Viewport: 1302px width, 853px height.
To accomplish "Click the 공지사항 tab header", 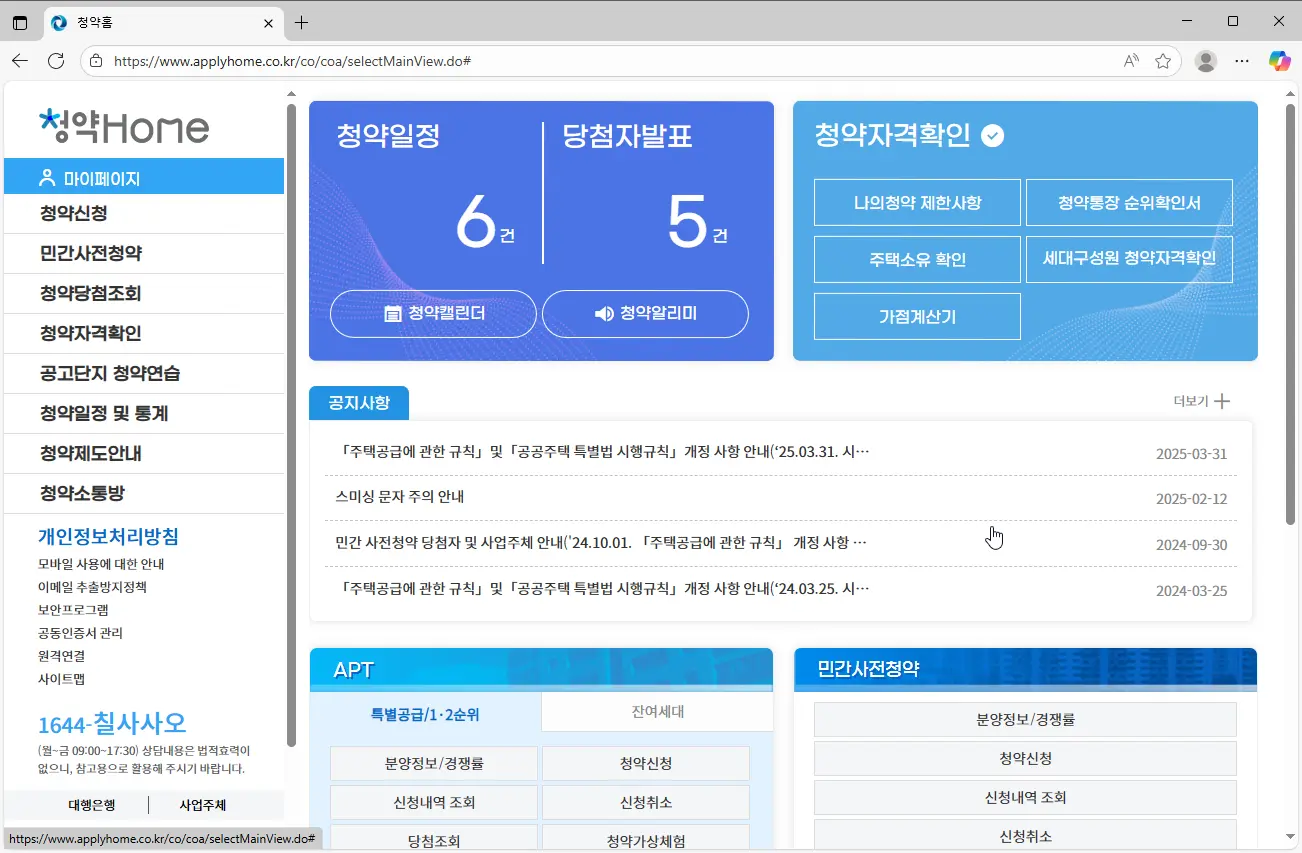I will coord(359,403).
